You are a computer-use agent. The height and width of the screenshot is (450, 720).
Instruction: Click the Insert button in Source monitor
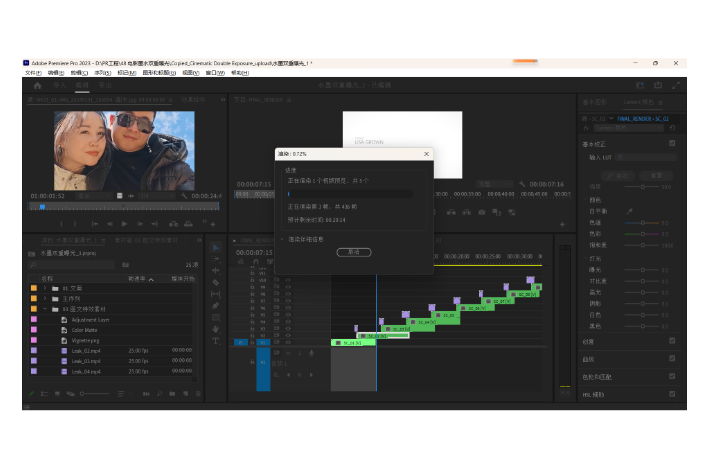pyautogui.click(x=173, y=224)
